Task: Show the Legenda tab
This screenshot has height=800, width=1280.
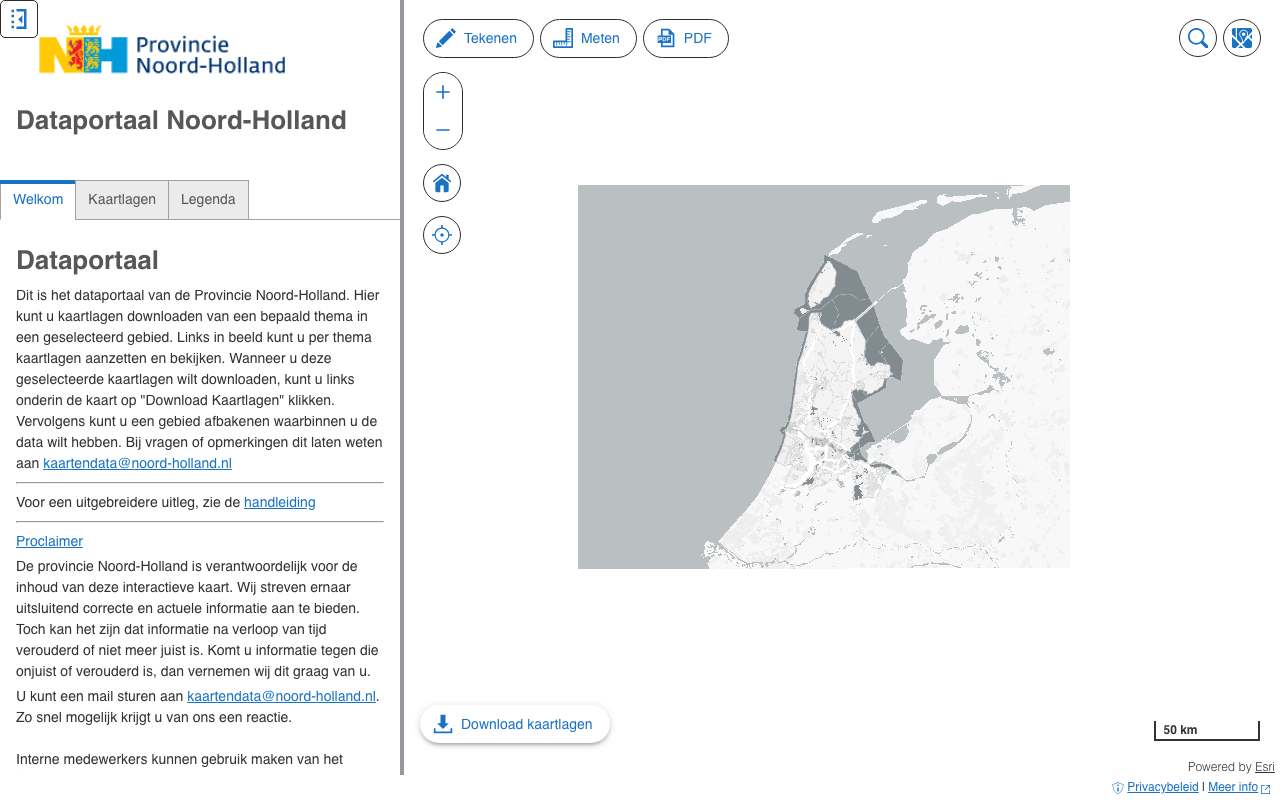Action: [208, 200]
